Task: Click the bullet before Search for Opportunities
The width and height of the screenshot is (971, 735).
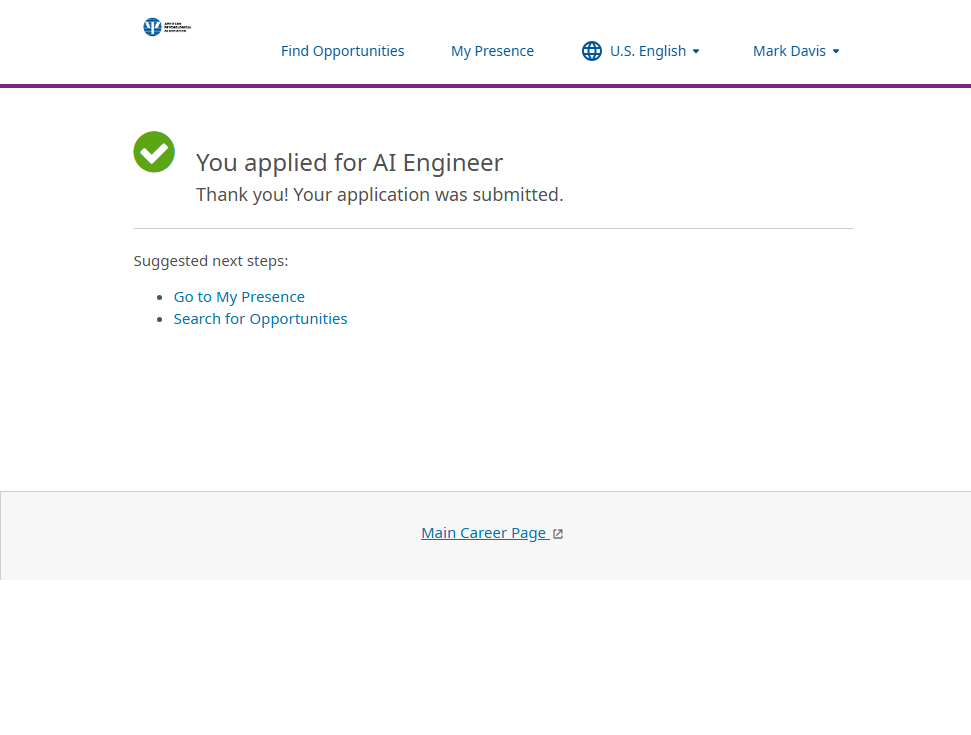Action: click(x=160, y=320)
